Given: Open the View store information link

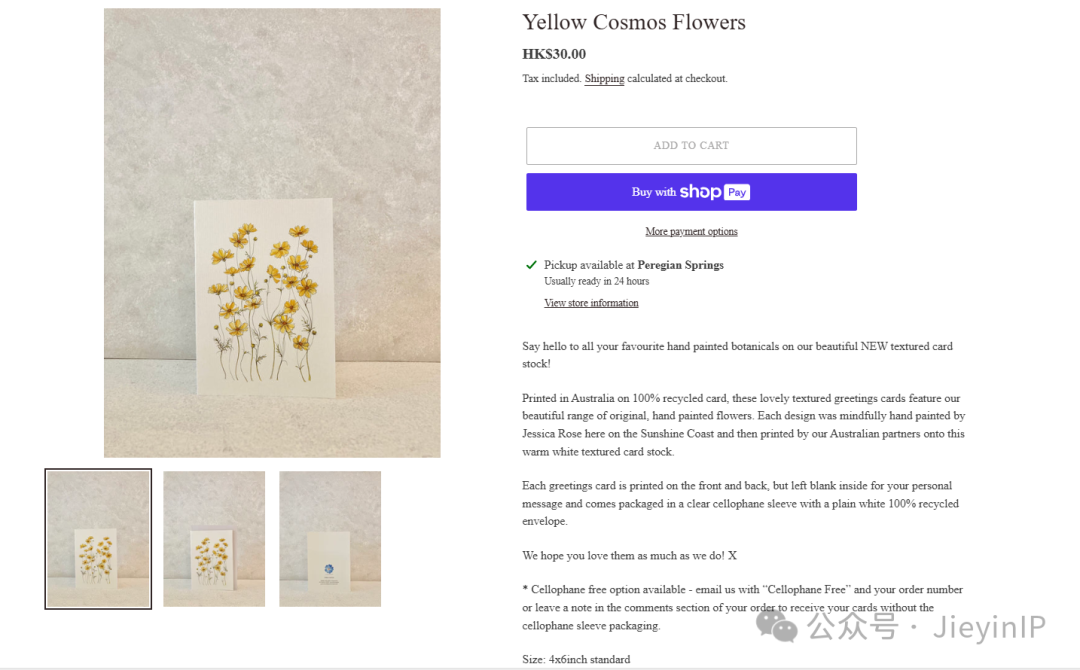Looking at the screenshot, I should tap(591, 303).
